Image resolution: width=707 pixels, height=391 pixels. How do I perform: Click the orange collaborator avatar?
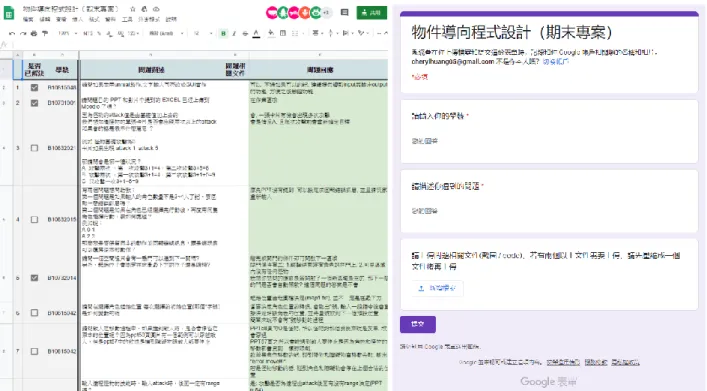point(304,13)
